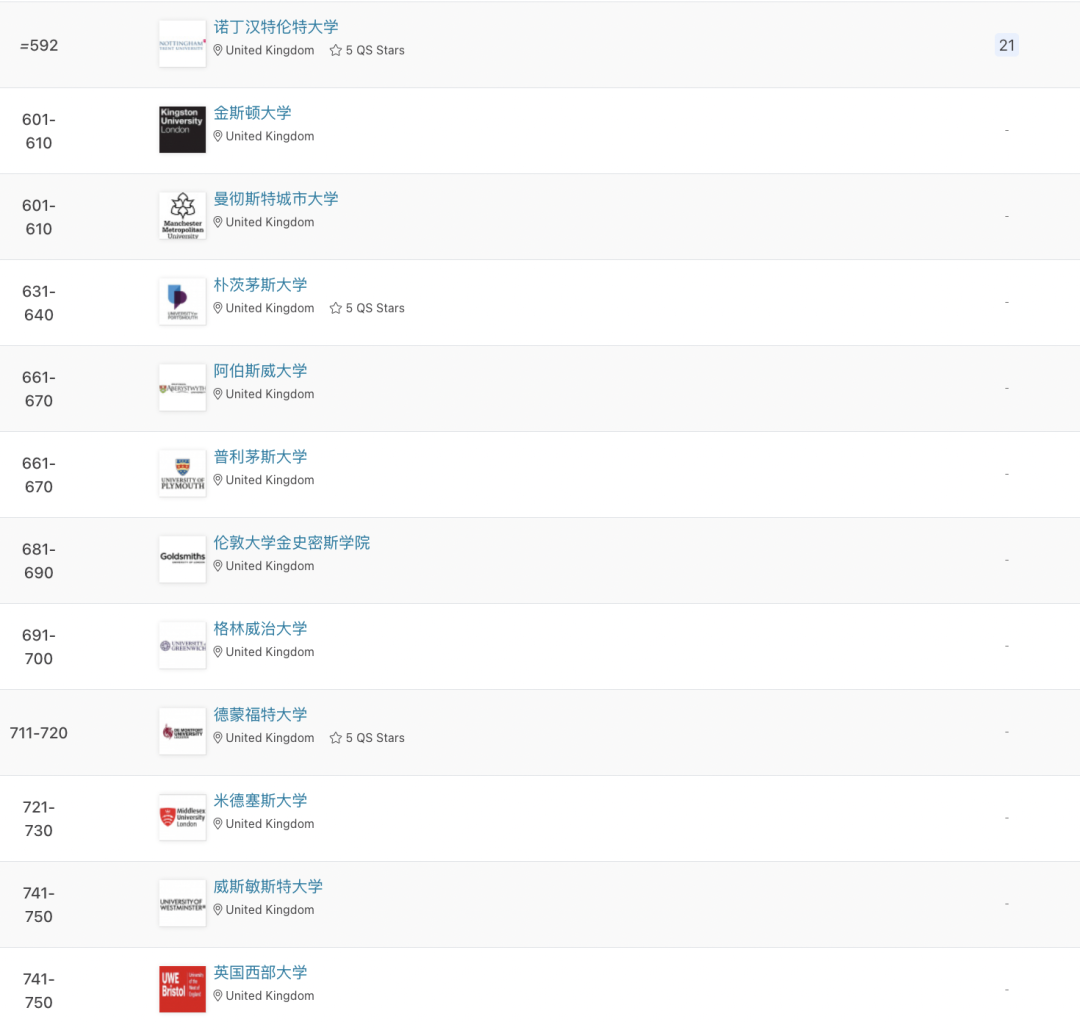Click rank "661-670" in the 阿伯斯威大学 row
Viewport: 1080px width, 1030px height.
[x=39, y=389]
